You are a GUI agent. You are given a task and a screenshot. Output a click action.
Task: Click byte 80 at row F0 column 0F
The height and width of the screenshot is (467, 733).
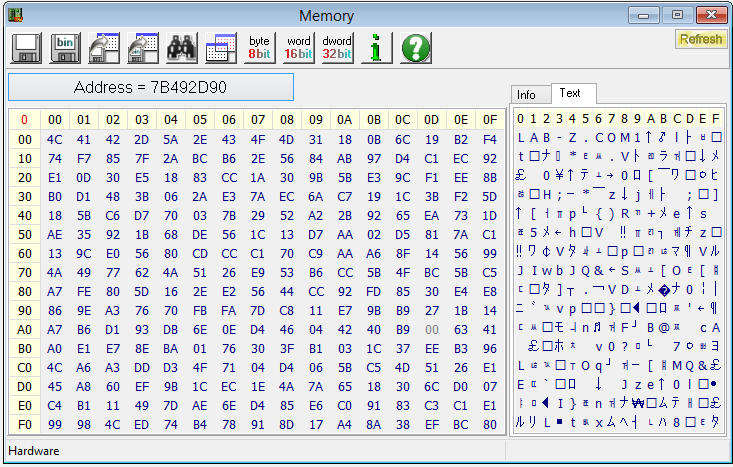tap(489, 424)
